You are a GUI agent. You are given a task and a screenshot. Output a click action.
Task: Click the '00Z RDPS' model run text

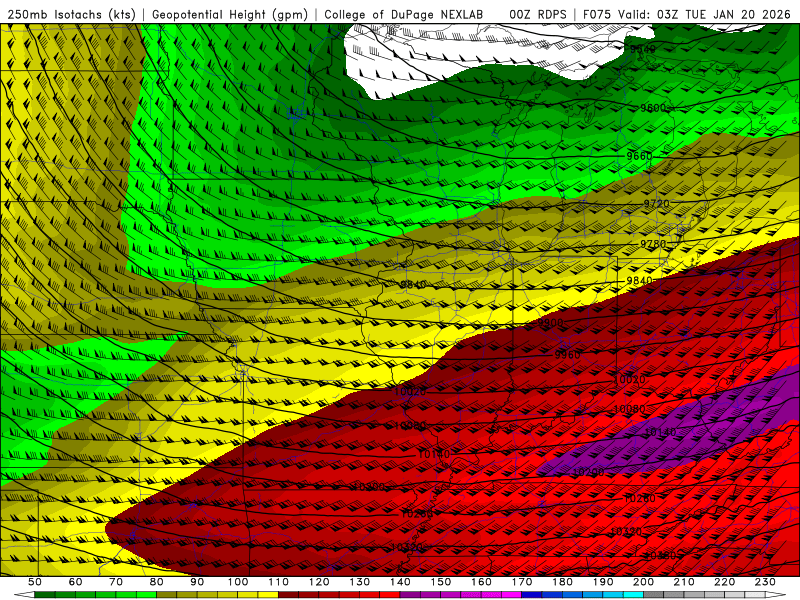(x=538, y=15)
